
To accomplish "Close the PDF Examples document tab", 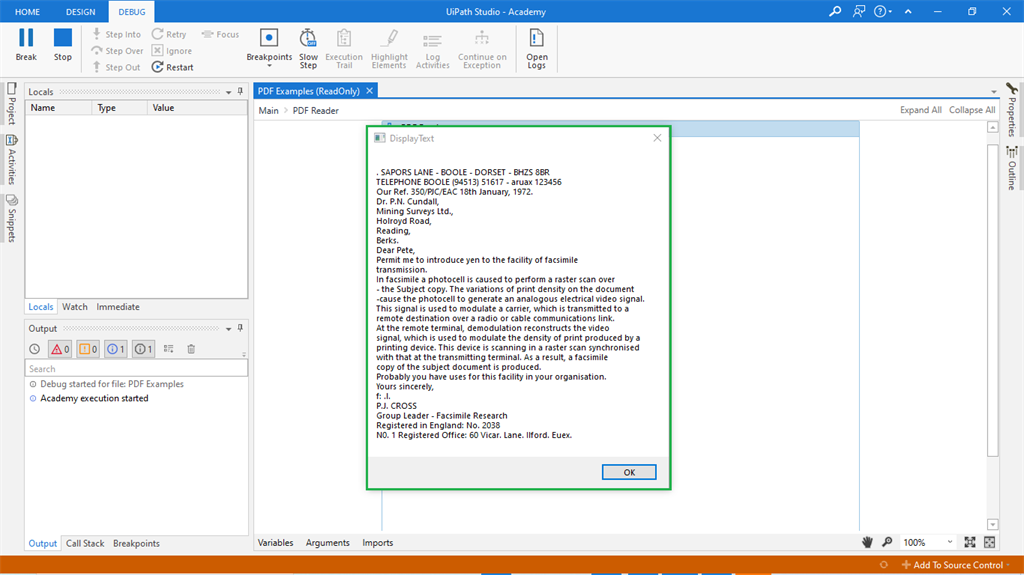I will 370,91.
